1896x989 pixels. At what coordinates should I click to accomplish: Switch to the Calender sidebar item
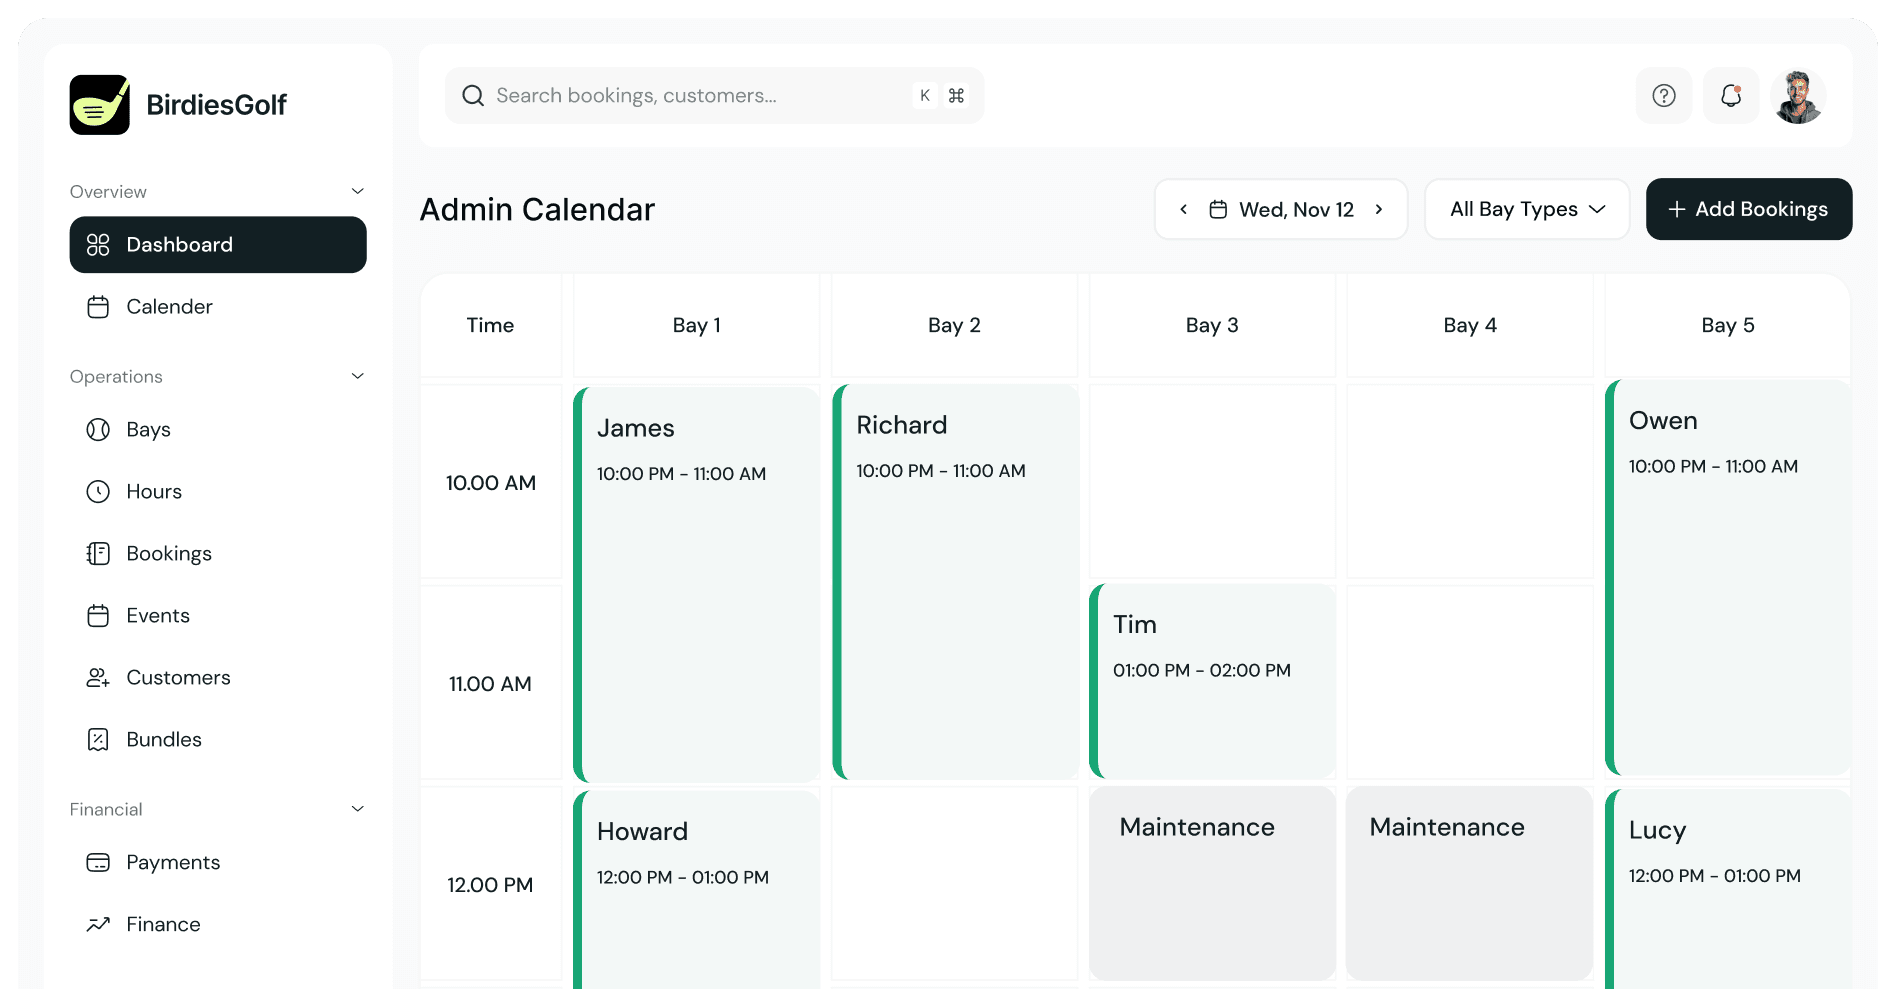169,306
